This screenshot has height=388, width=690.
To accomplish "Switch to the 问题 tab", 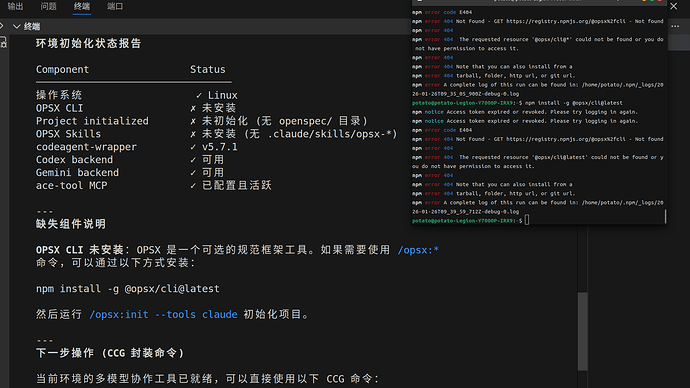I will pos(48,6).
